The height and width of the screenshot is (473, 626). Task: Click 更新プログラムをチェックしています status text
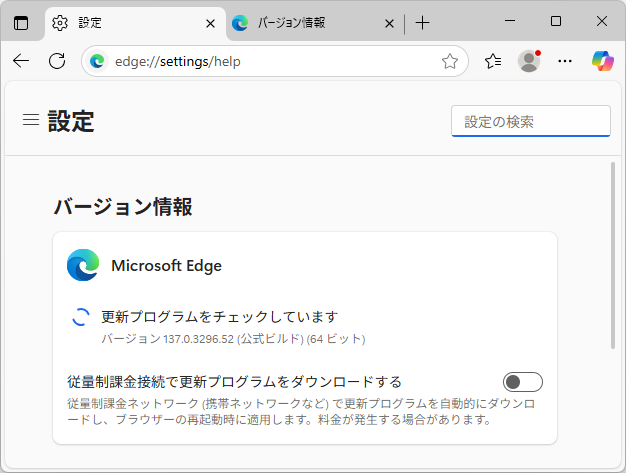220,317
